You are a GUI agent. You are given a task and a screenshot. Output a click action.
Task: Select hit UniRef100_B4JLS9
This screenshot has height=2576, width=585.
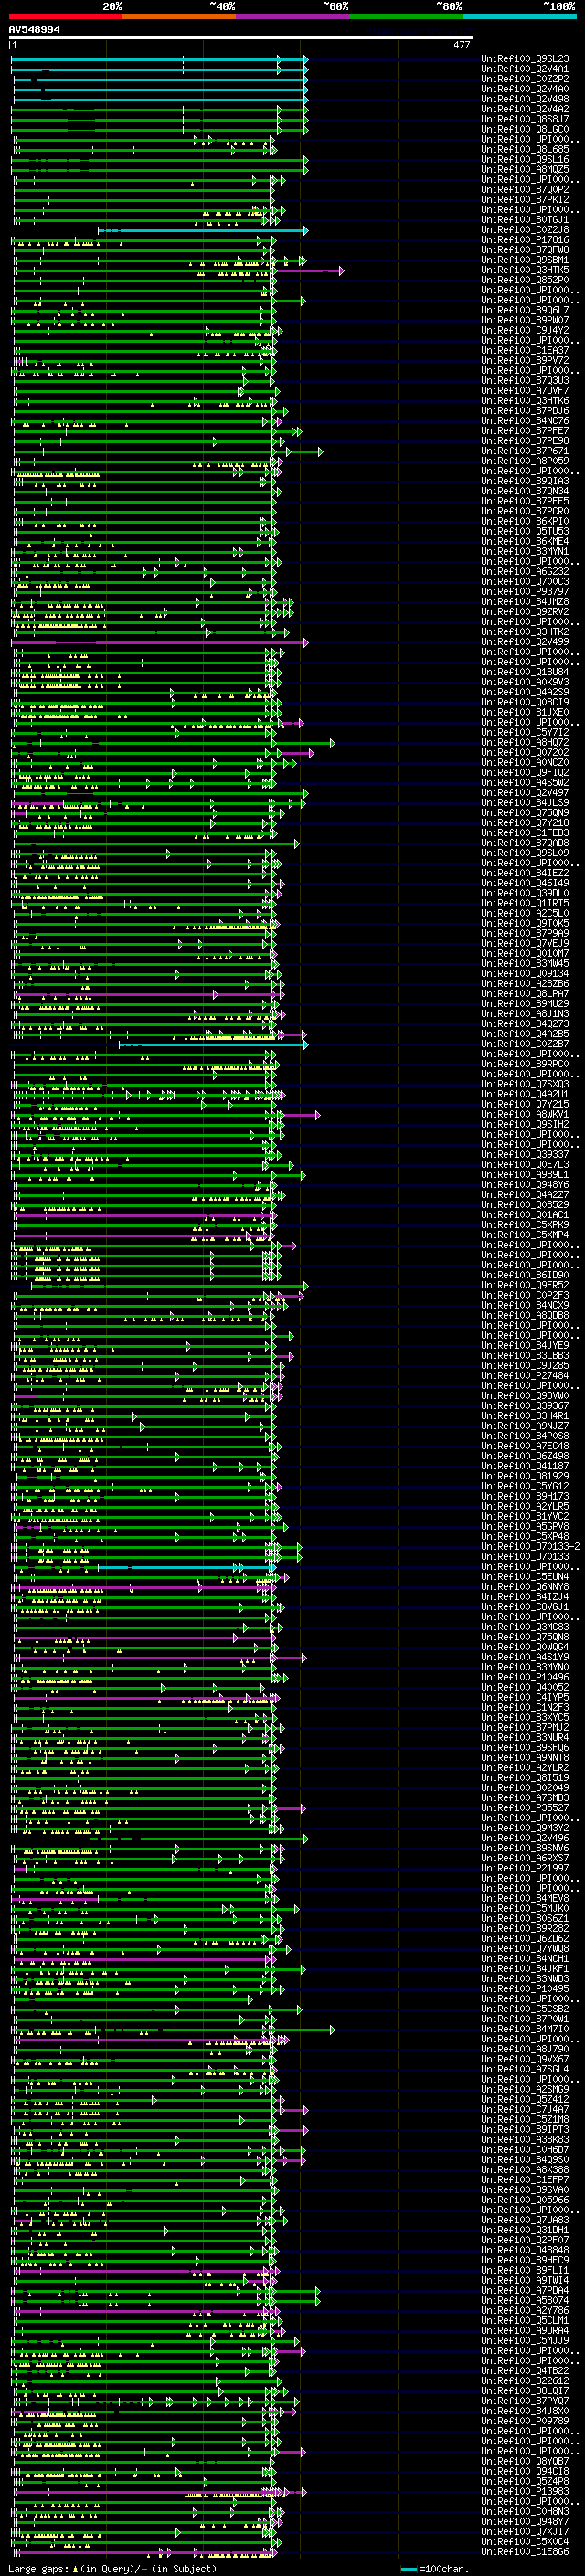525,803
